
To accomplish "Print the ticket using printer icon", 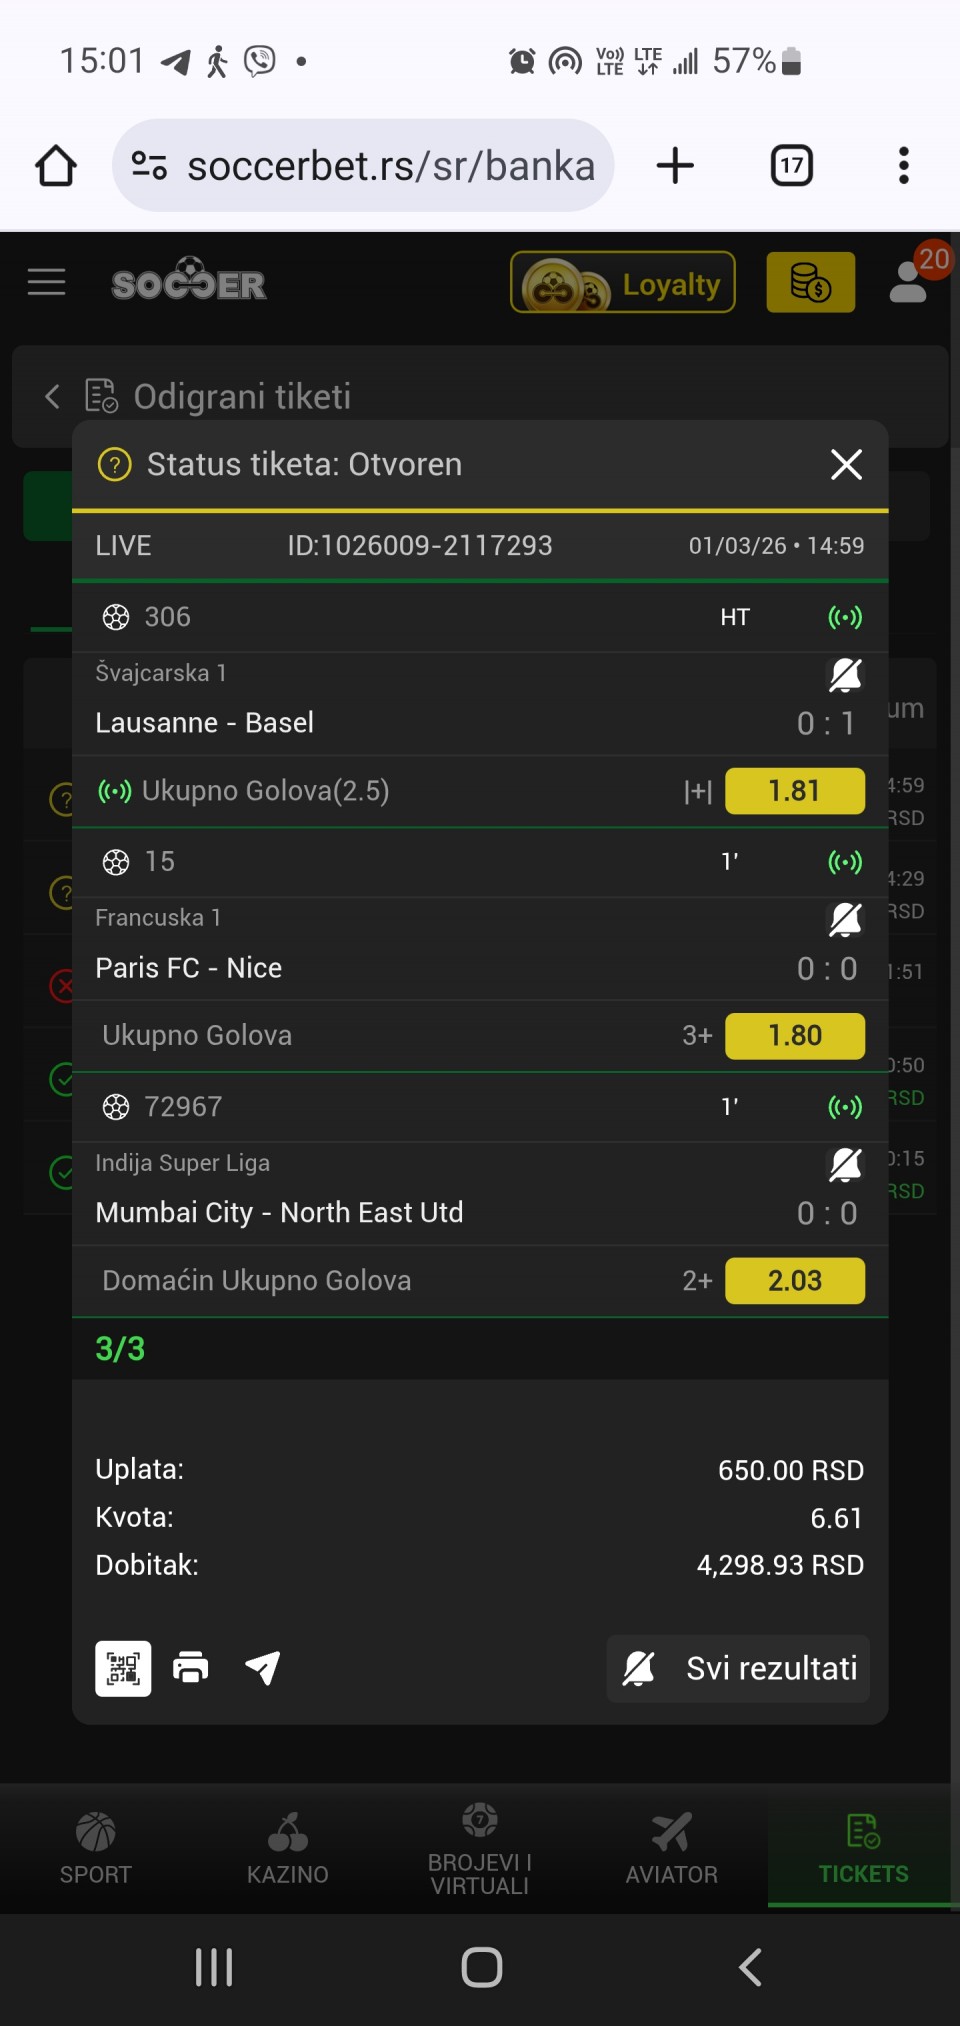I will pos(191,1668).
